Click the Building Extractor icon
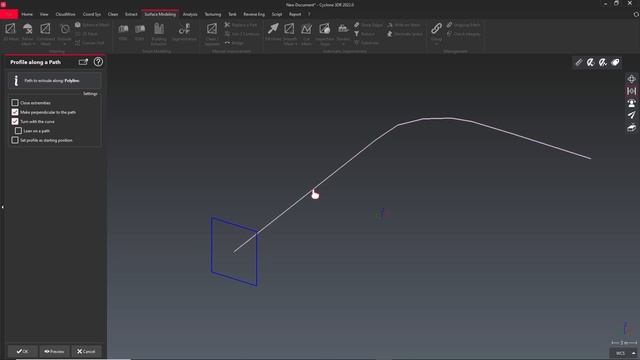The height and width of the screenshot is (360, 640). [159, 29]
